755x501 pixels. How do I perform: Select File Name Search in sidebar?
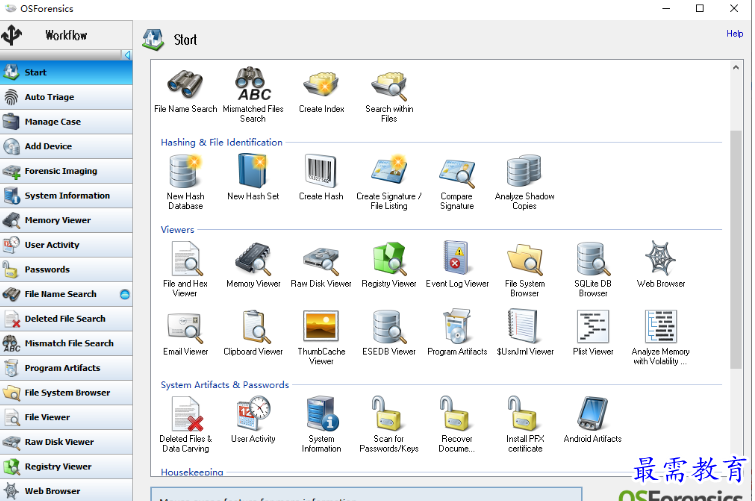pos(66,294)
